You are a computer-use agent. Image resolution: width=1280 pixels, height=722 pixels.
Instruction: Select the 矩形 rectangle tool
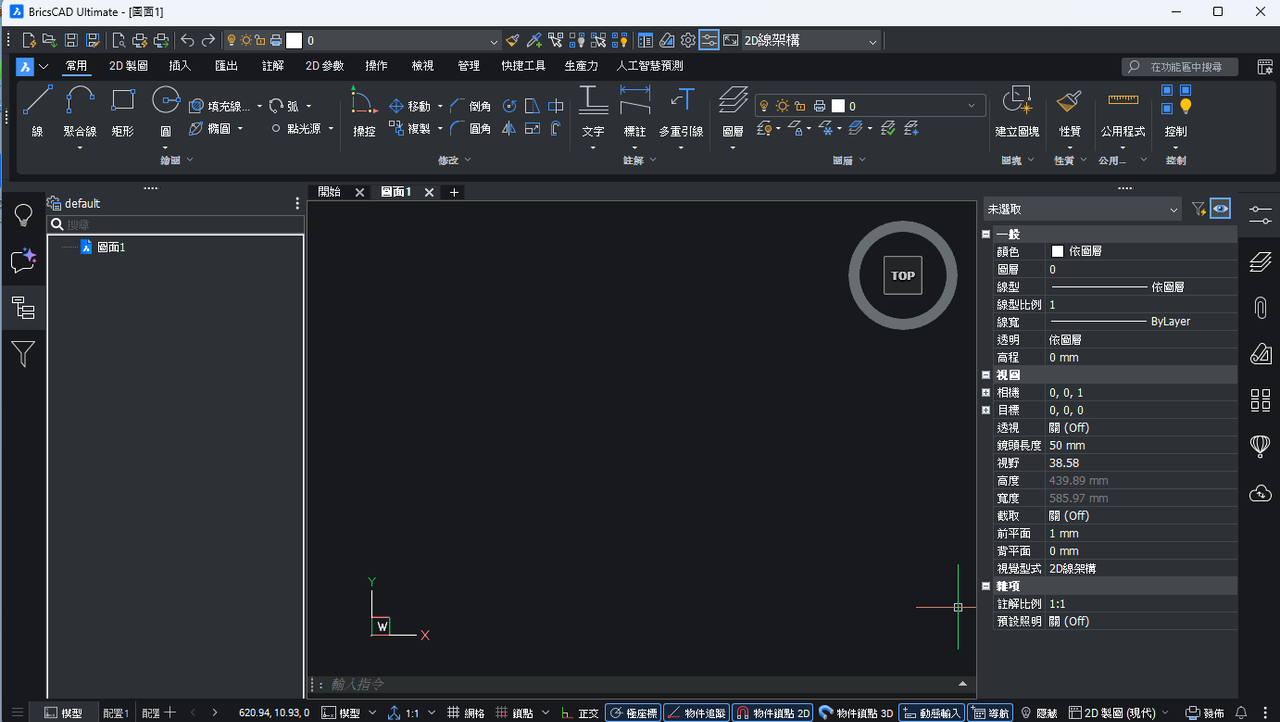(122, 111)
